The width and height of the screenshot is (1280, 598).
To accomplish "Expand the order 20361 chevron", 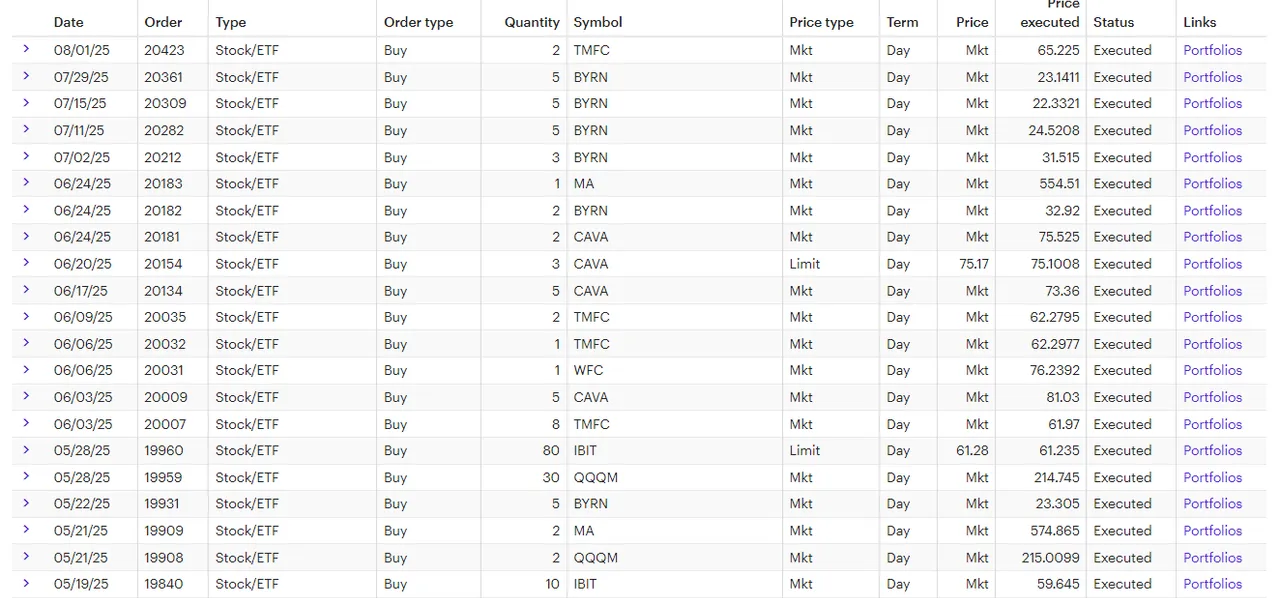I will click(x=26, y=76).
